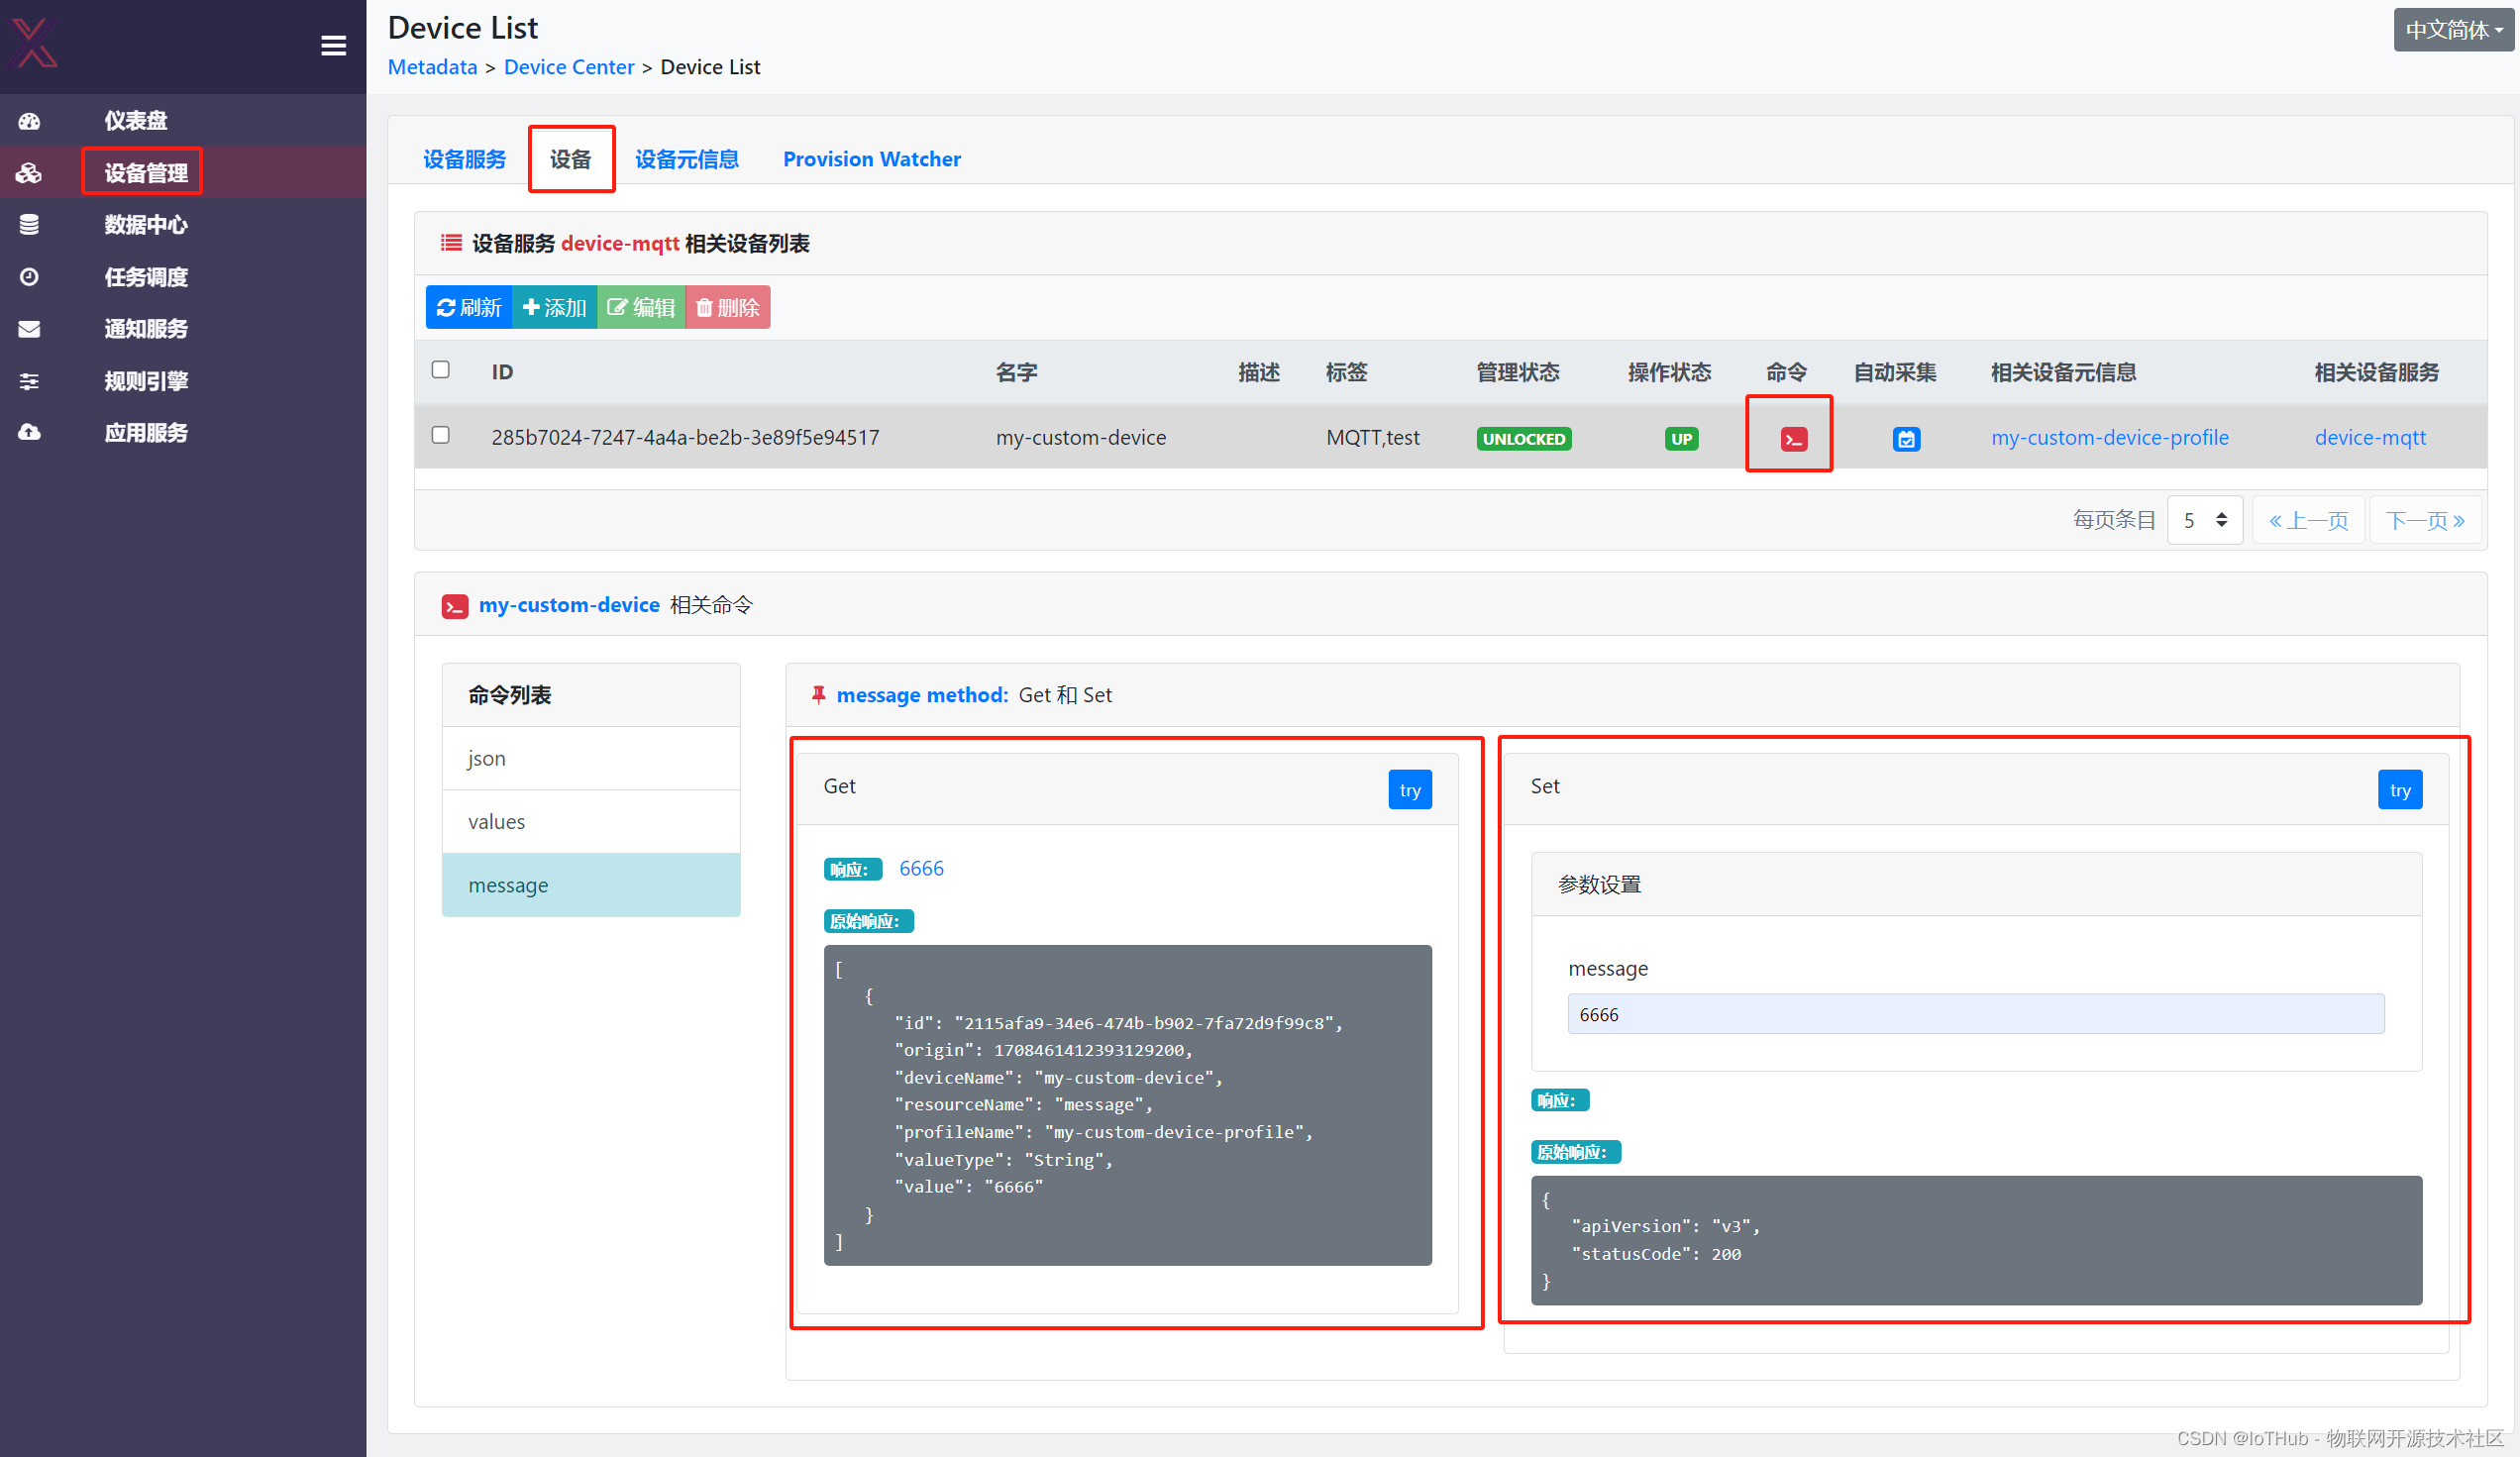Open the Metadata breadcrumb link
Image resolution: width=2520 pixels, height=1457 pixels.
pos(432,67)
